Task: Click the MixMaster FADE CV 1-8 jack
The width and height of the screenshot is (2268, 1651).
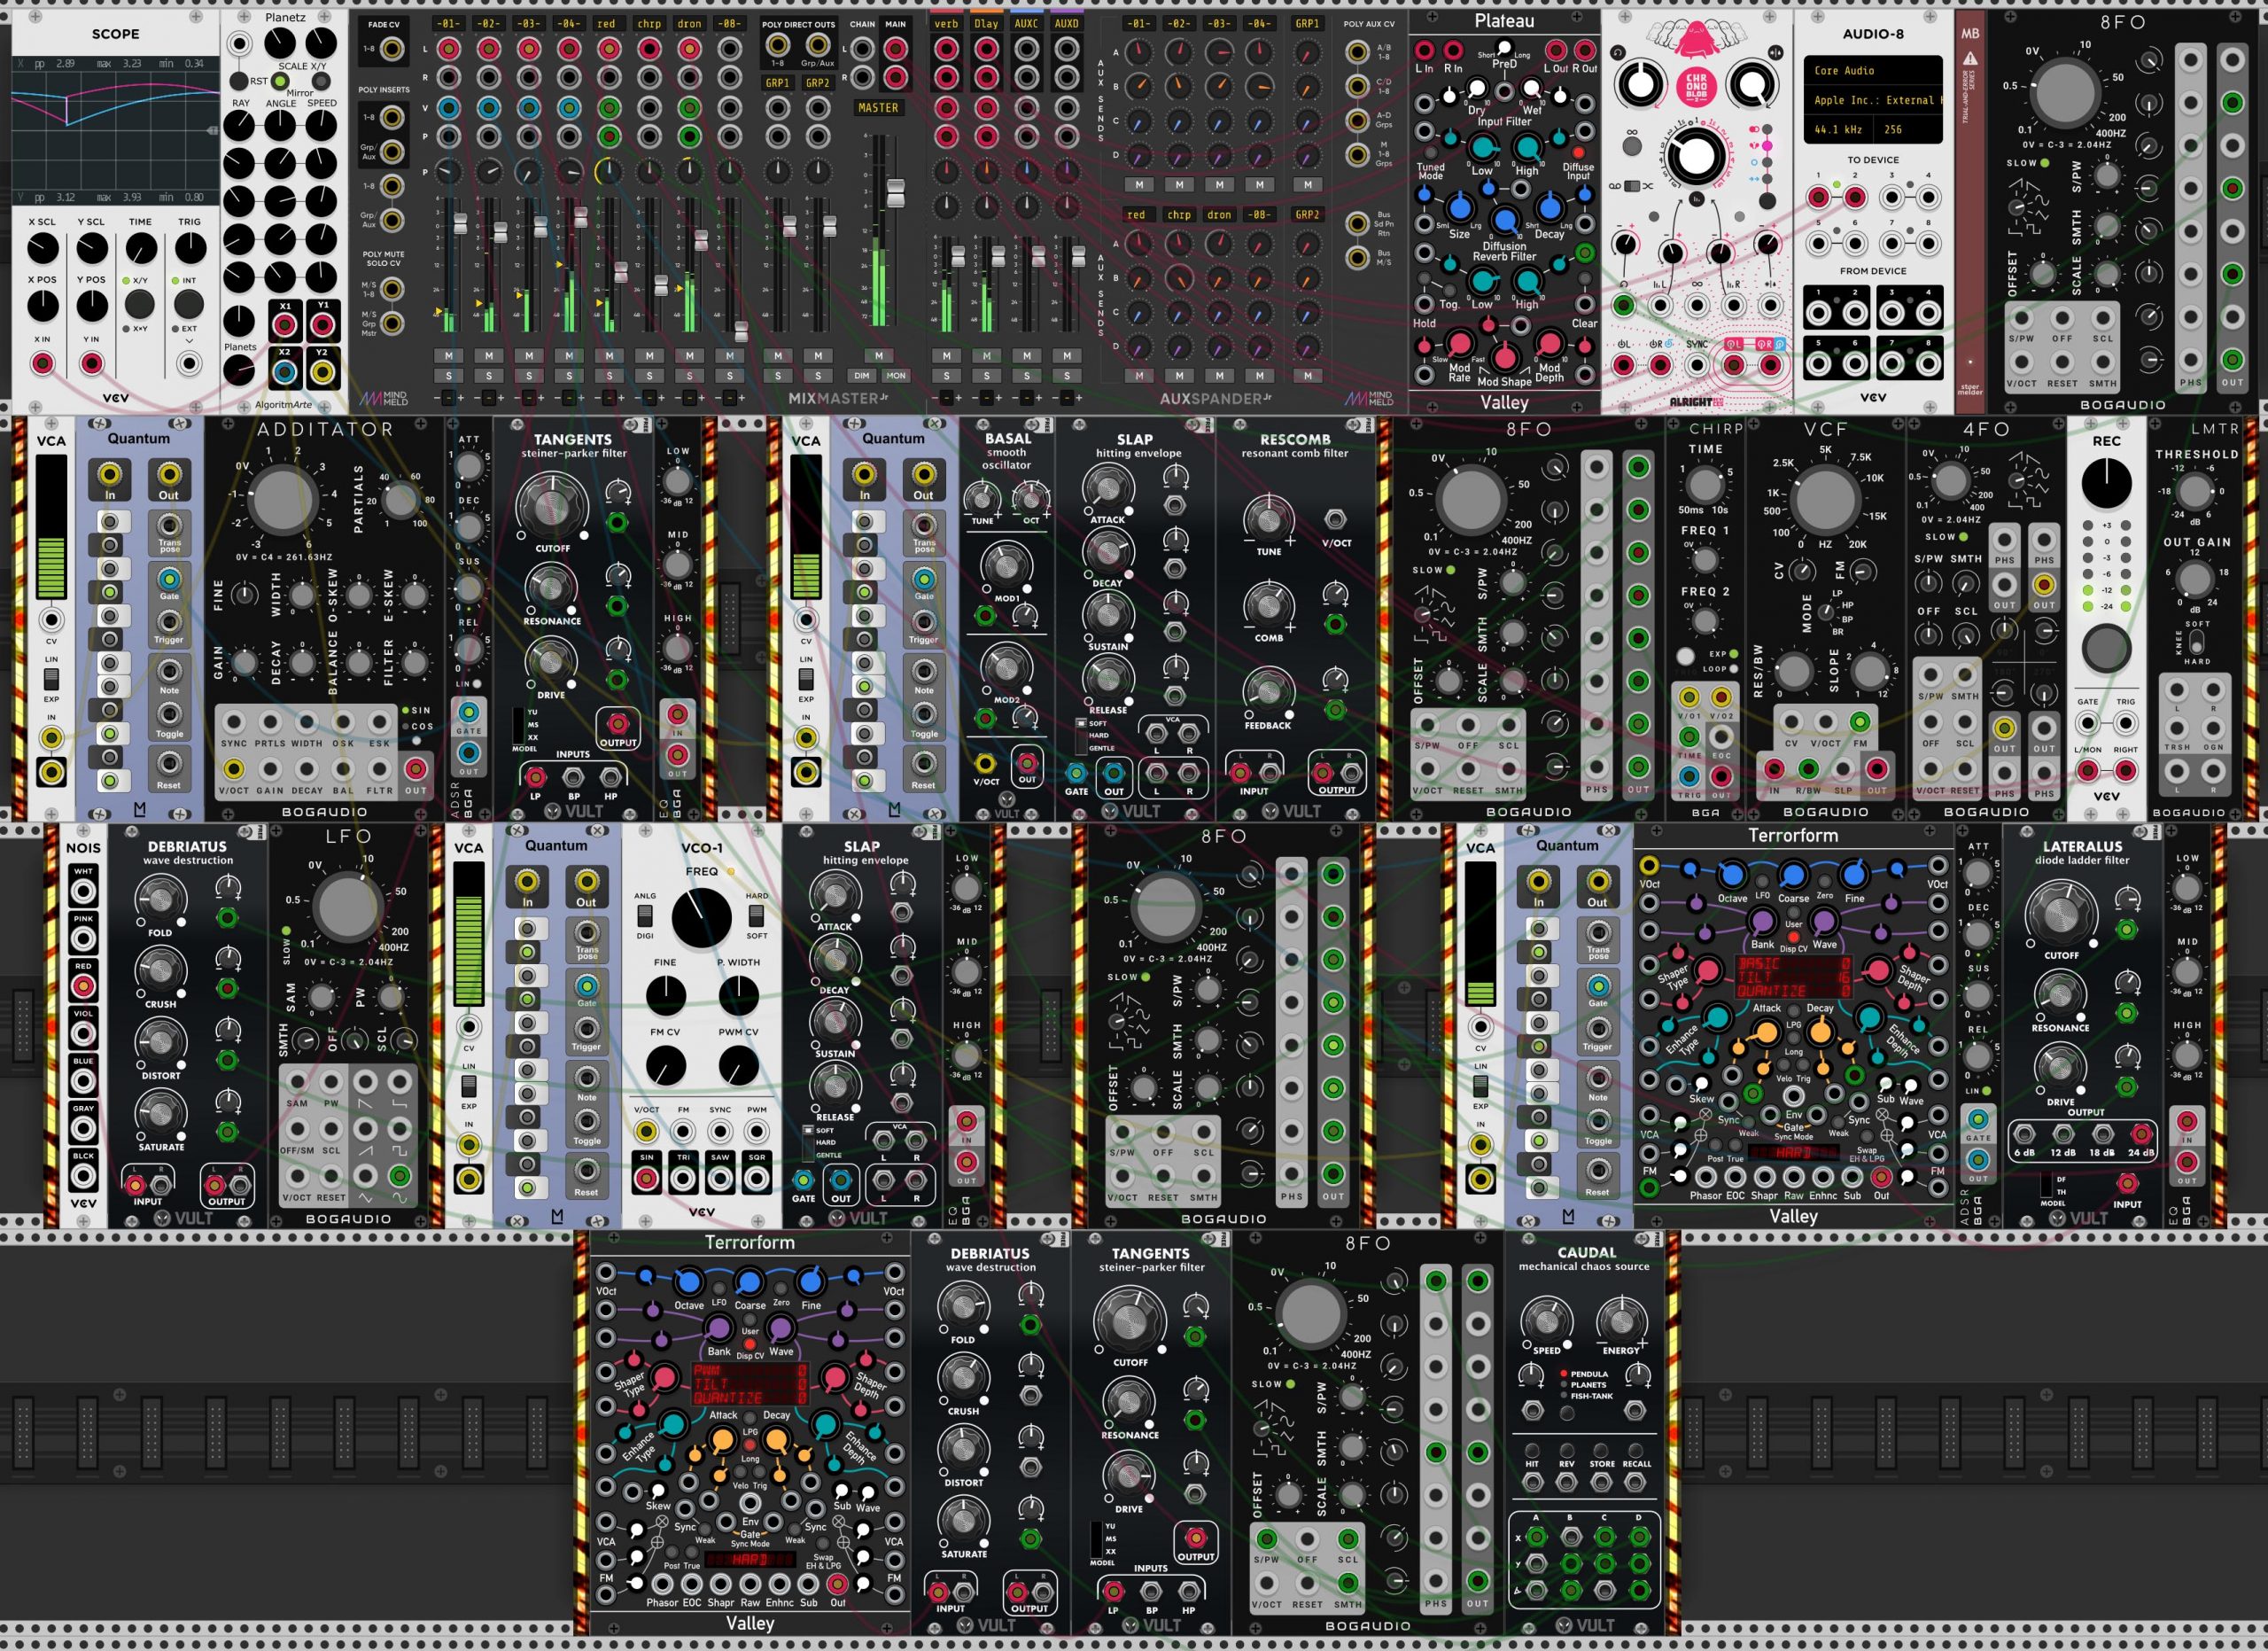Action: [x=391, y=48]
